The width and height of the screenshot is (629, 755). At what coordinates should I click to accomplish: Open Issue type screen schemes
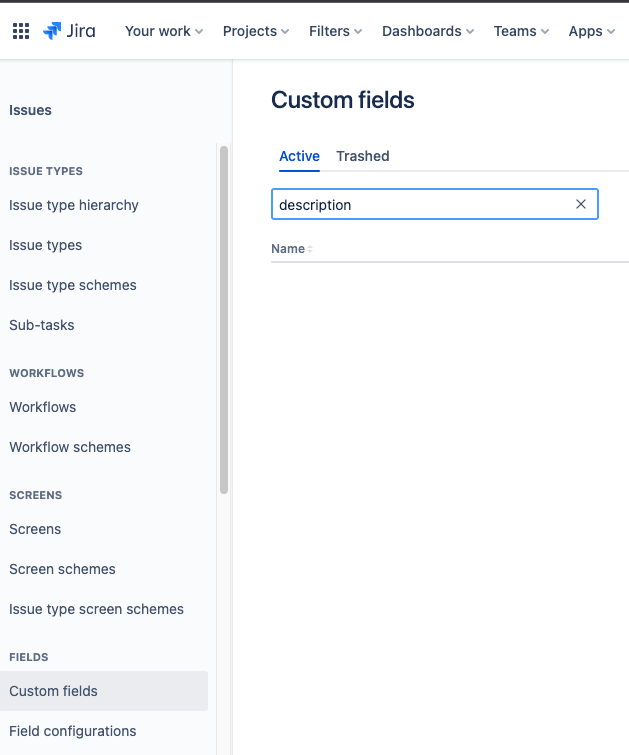coord(96,609)
